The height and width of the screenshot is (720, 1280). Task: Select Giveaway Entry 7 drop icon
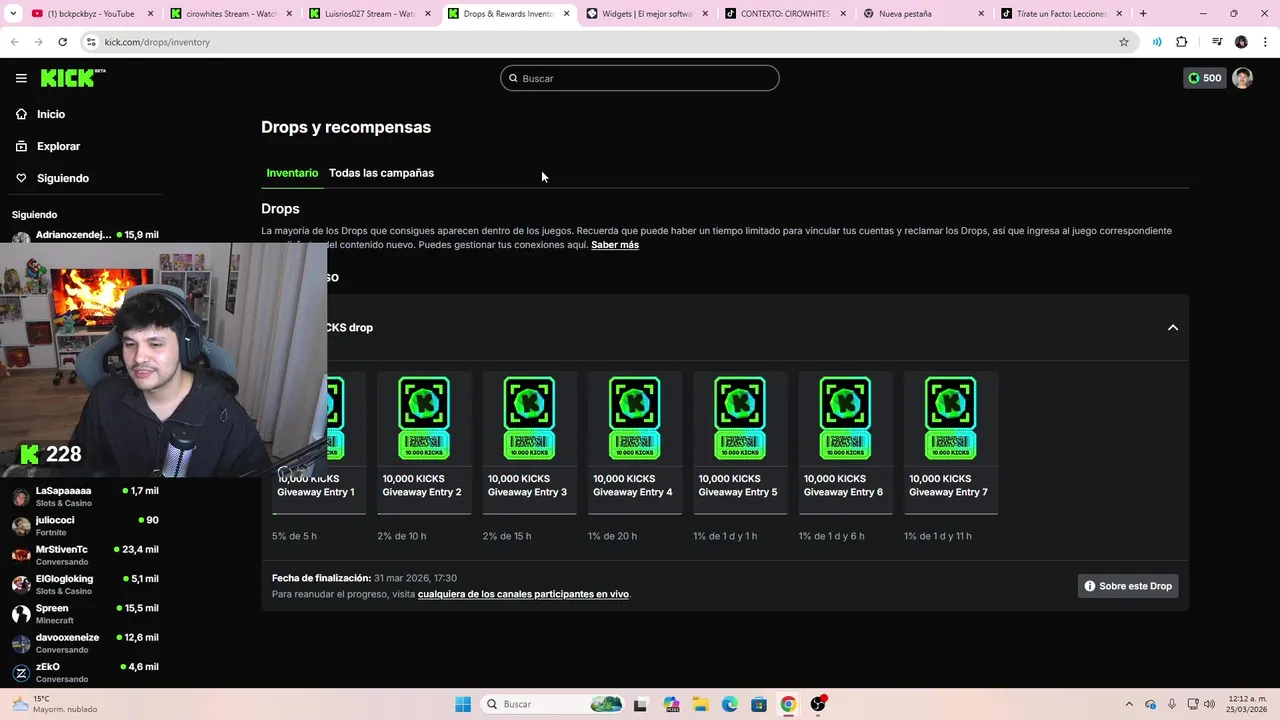click(950, 418)
